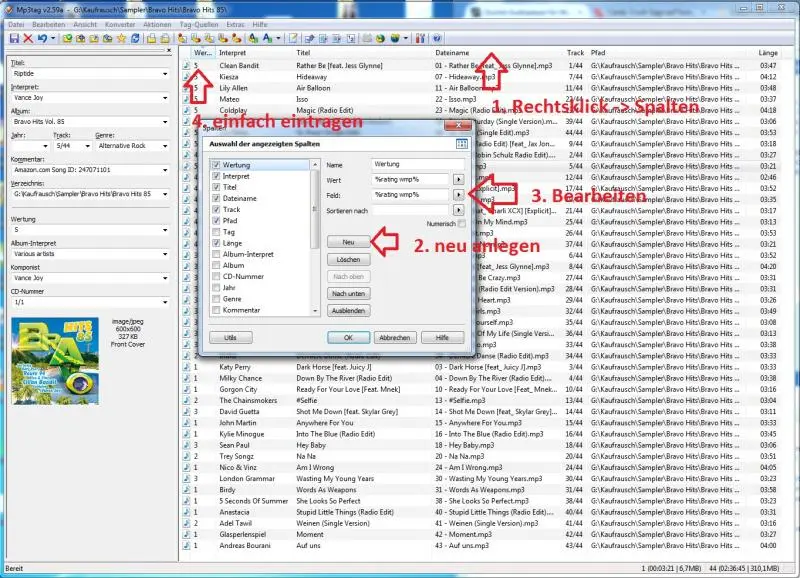
Task: Click the star Favorite directory icon
Action: click(x=121, y=40)
